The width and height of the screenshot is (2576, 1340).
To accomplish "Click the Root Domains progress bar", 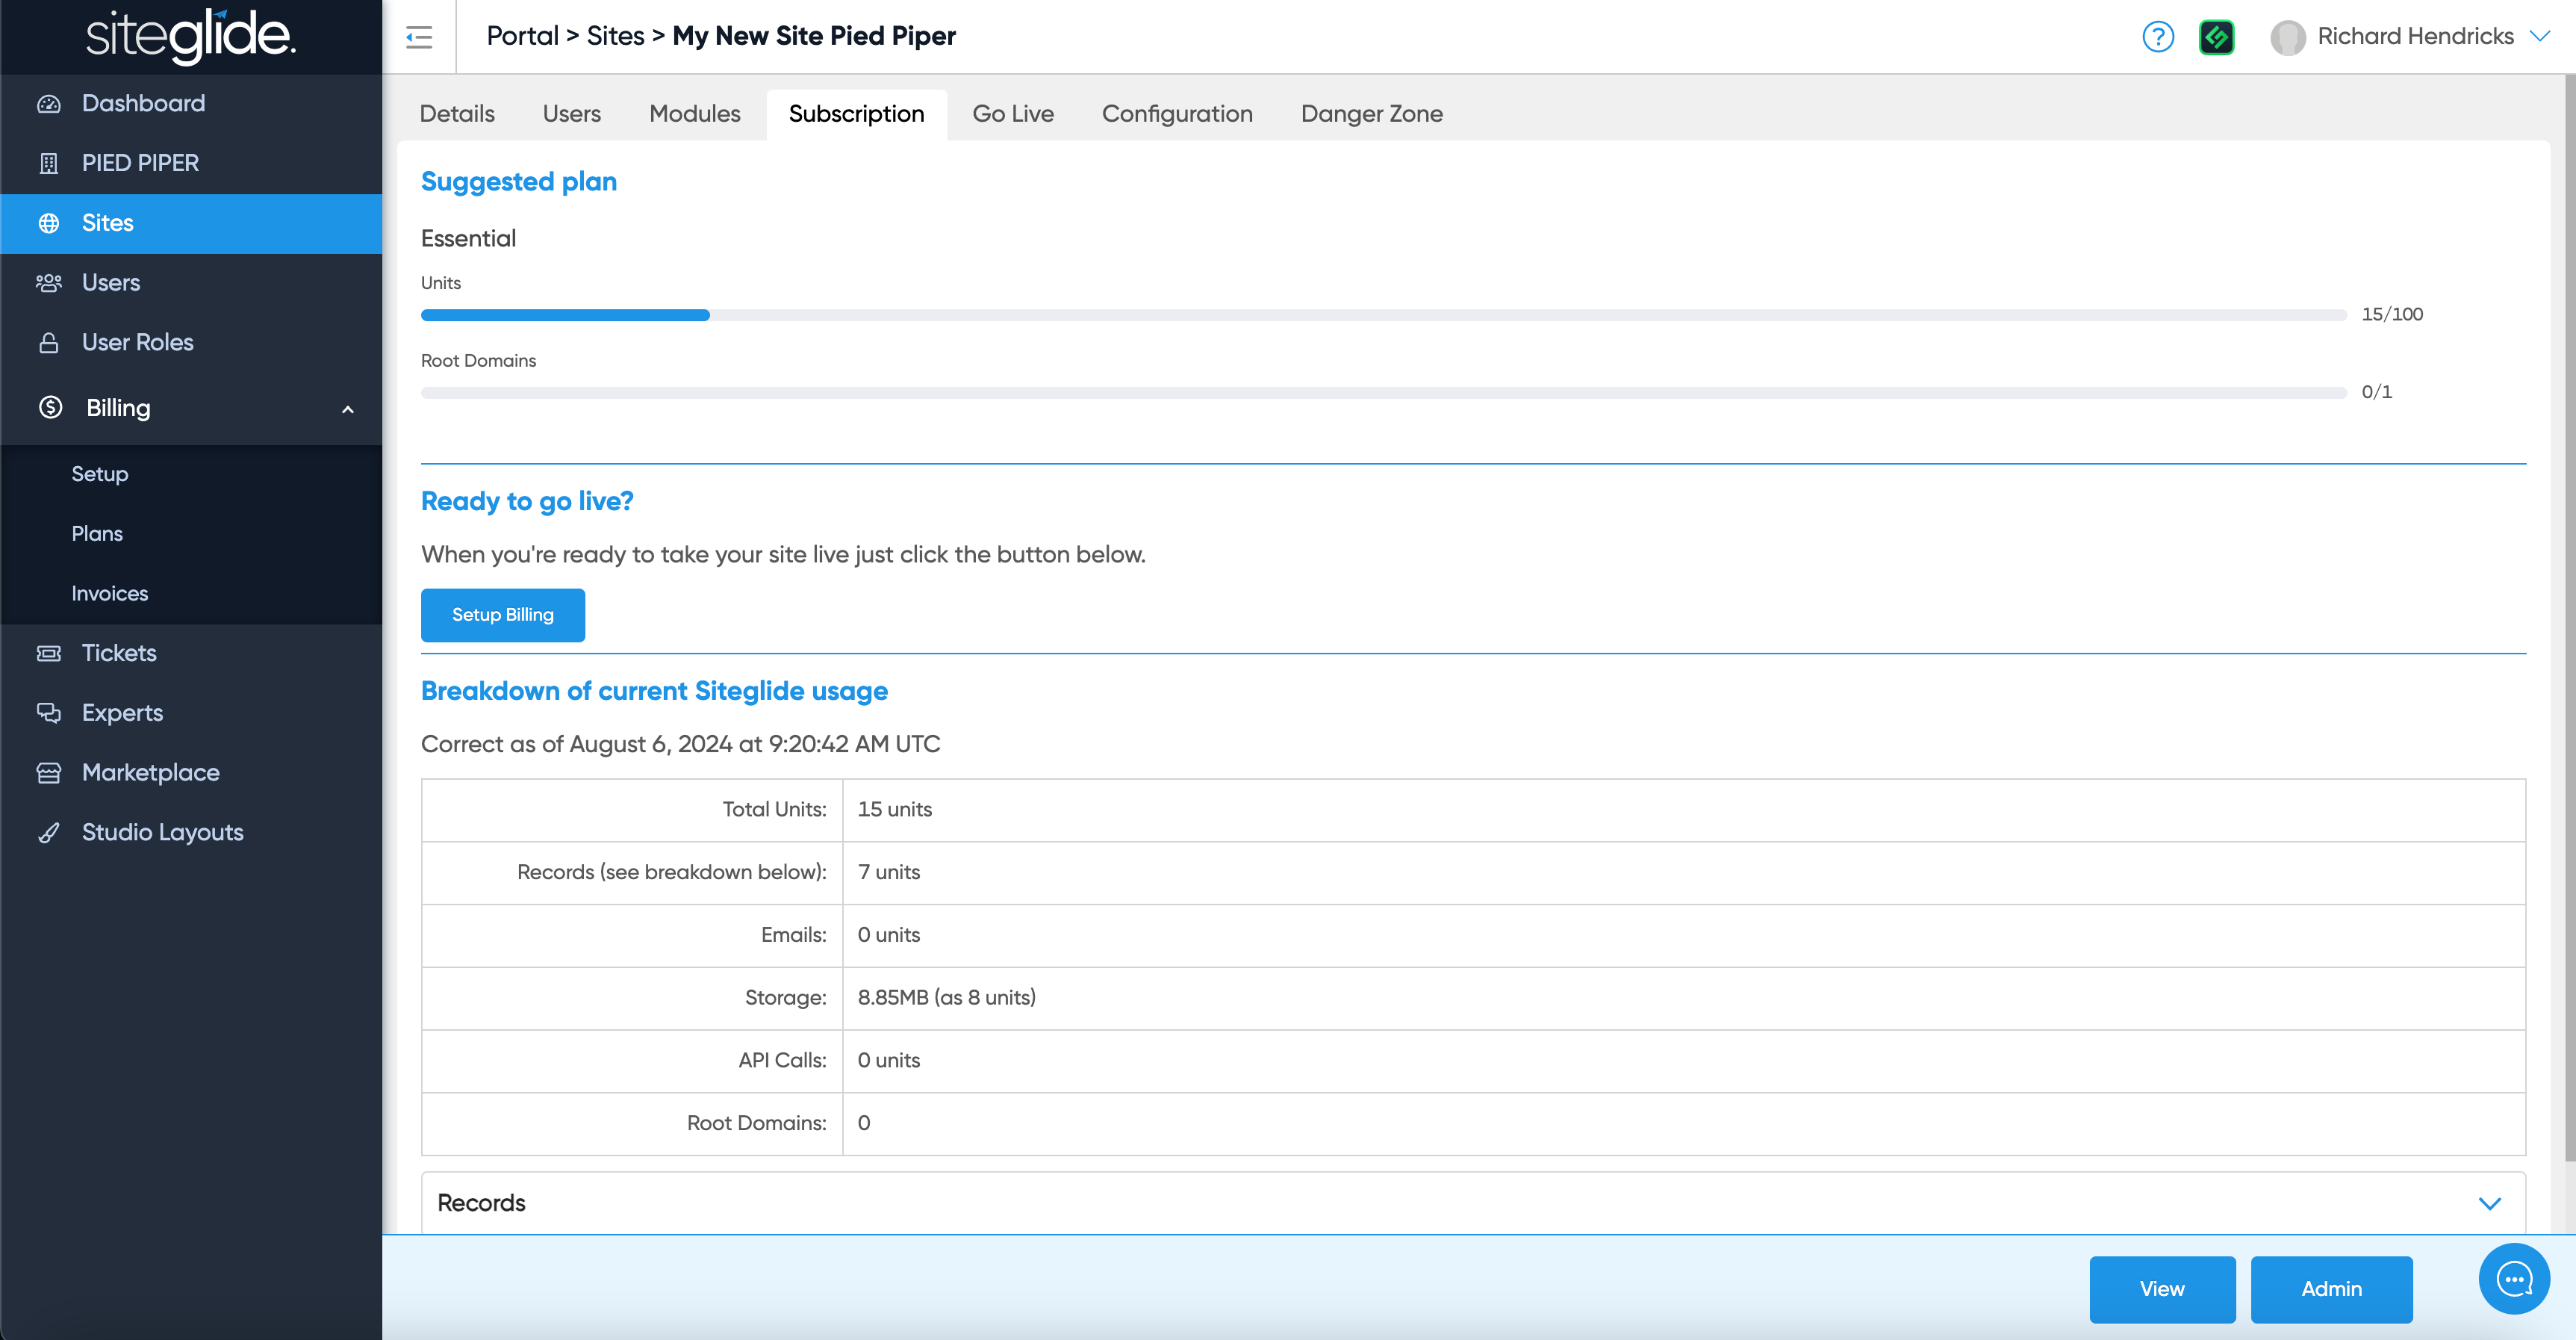I will click(1384, 393).
